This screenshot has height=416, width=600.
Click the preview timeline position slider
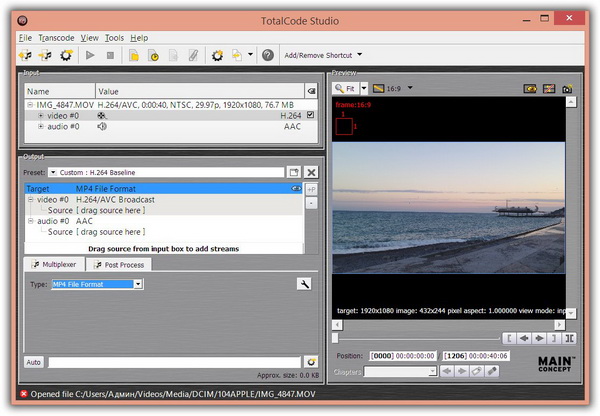tap(336, 338)
